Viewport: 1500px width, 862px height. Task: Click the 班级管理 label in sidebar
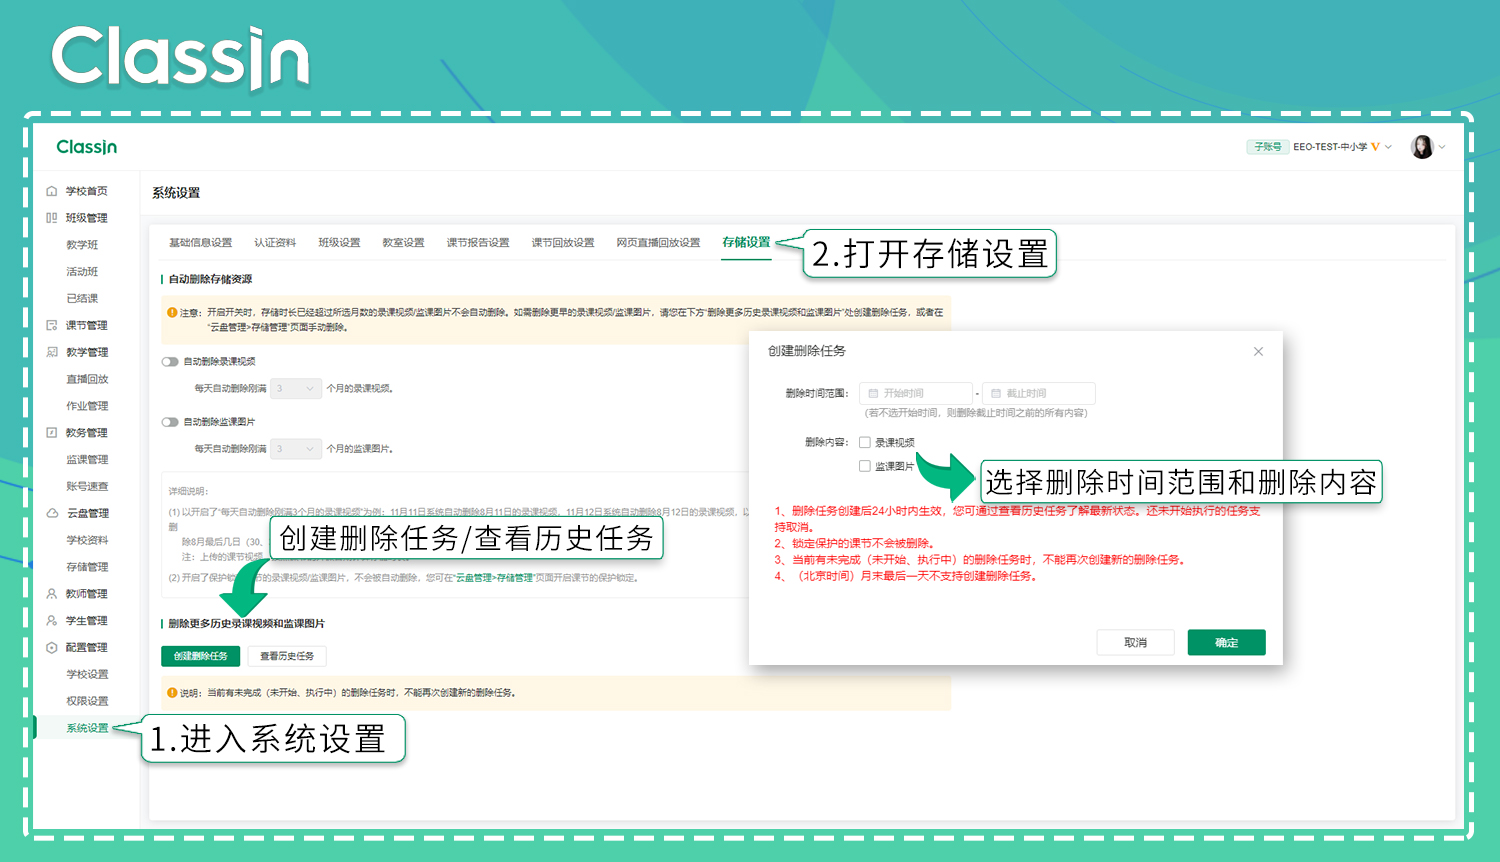point(87,218)
